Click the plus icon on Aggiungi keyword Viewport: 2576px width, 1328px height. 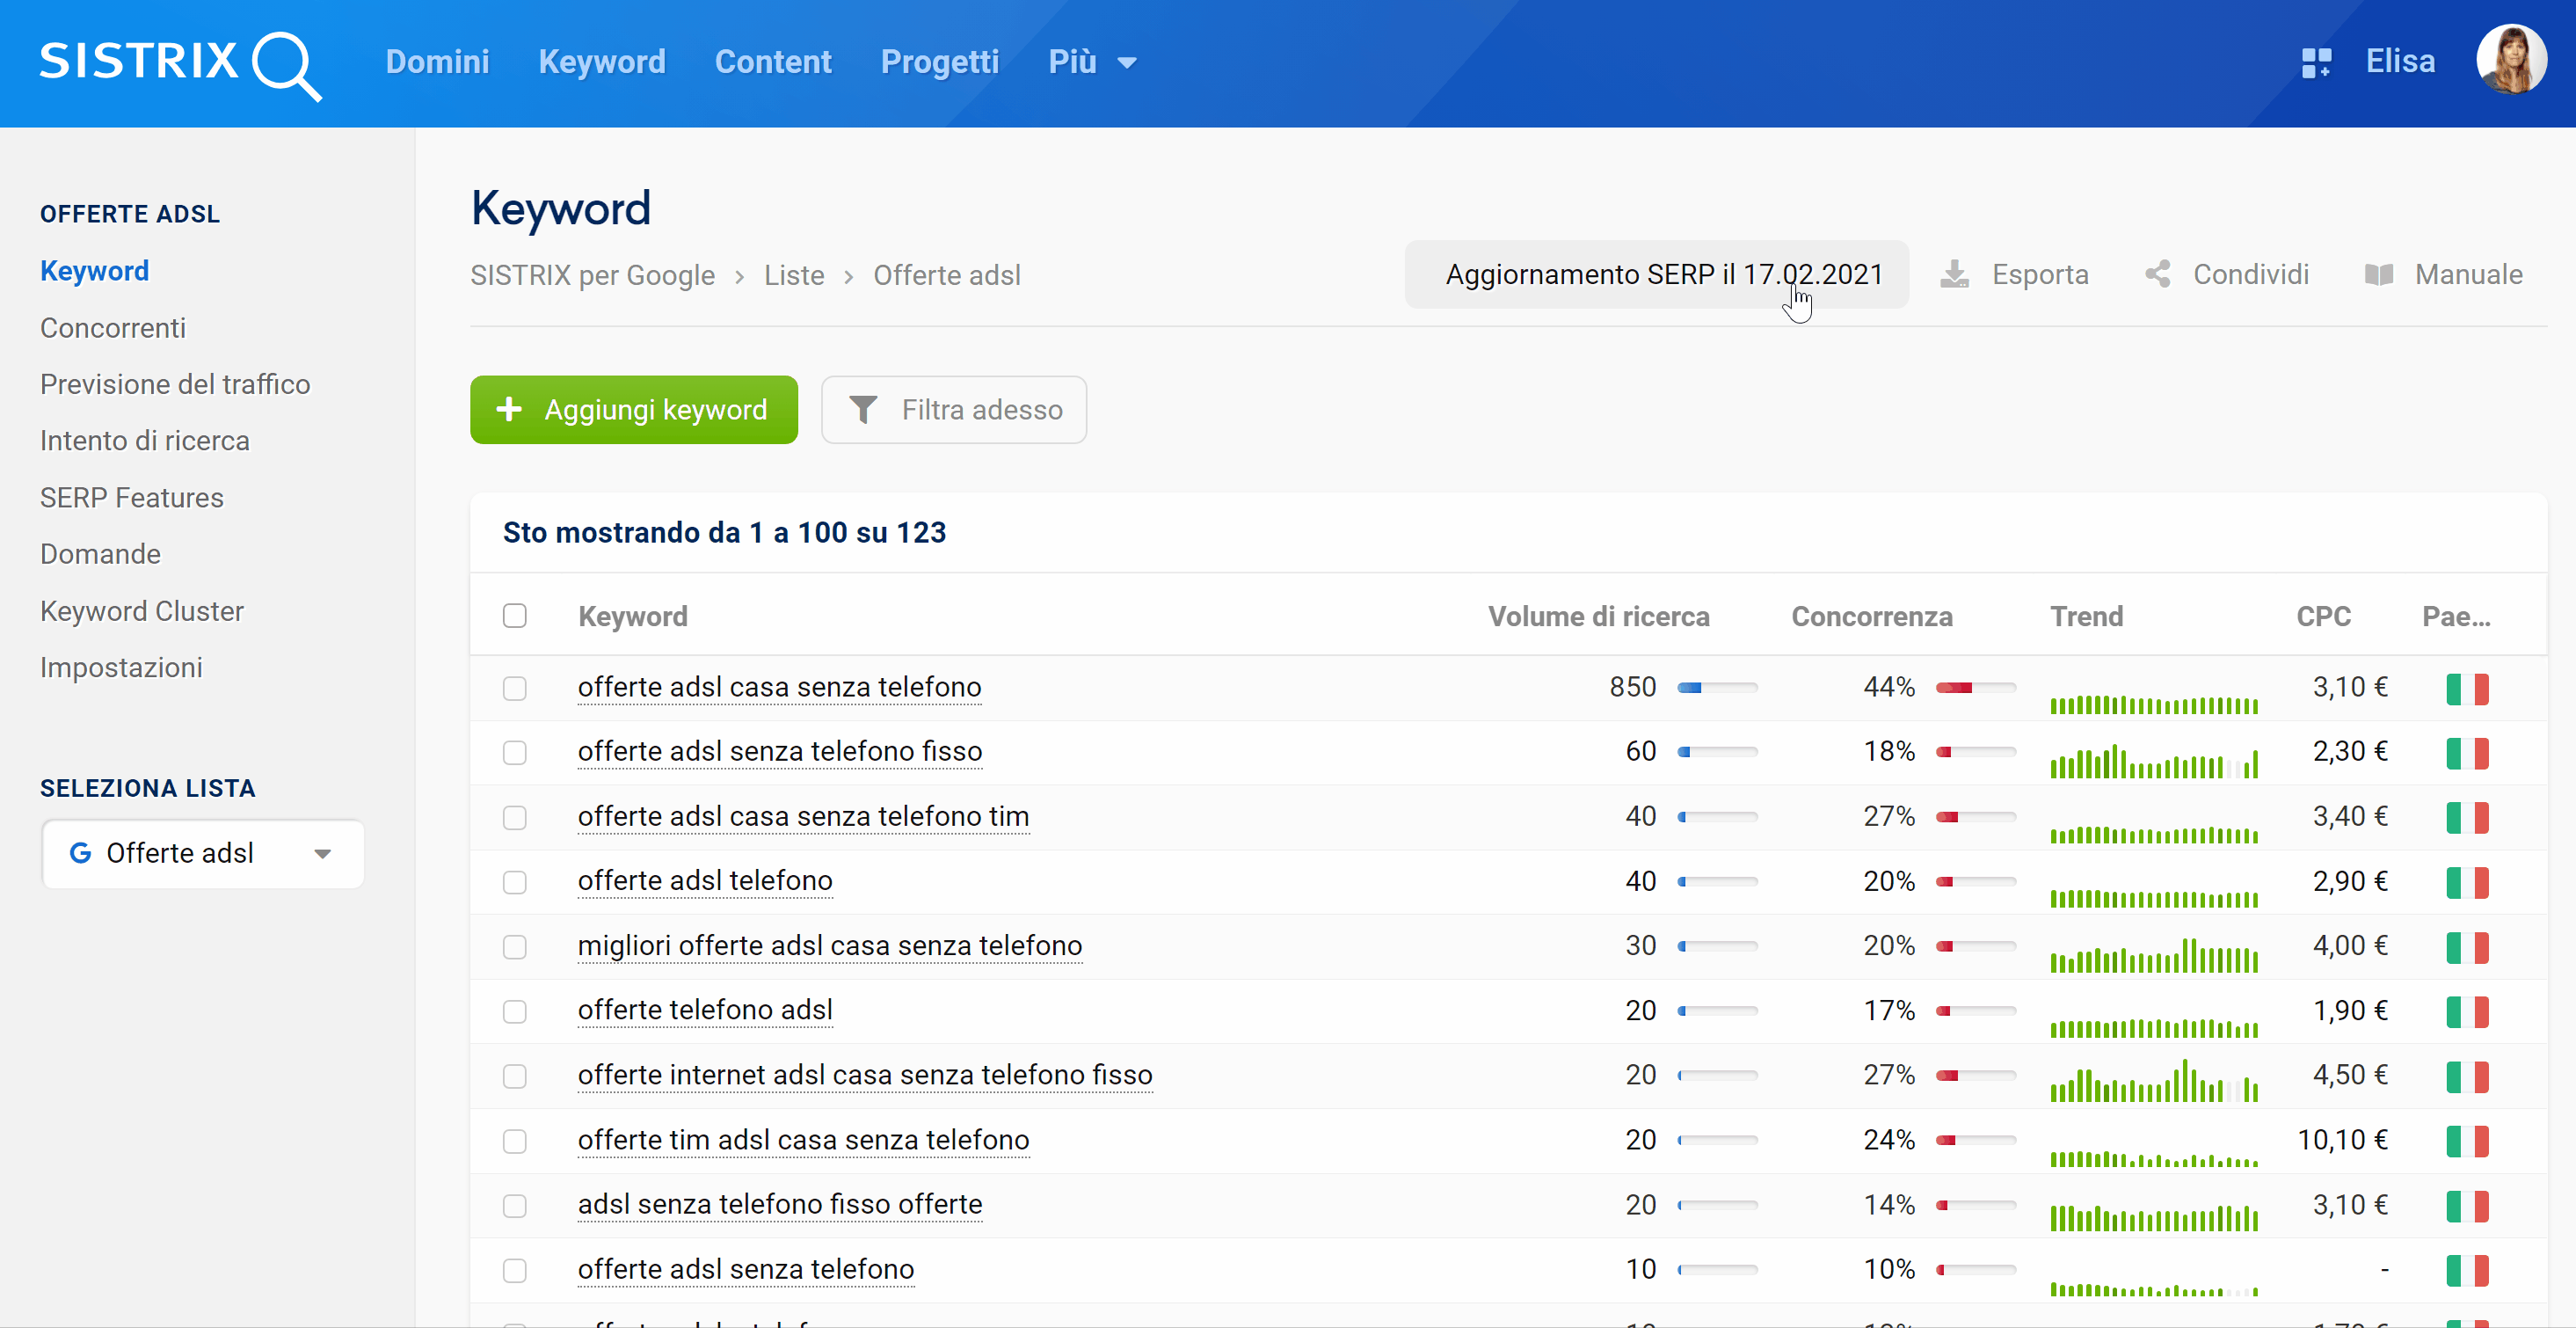click(x=509, y=409)
